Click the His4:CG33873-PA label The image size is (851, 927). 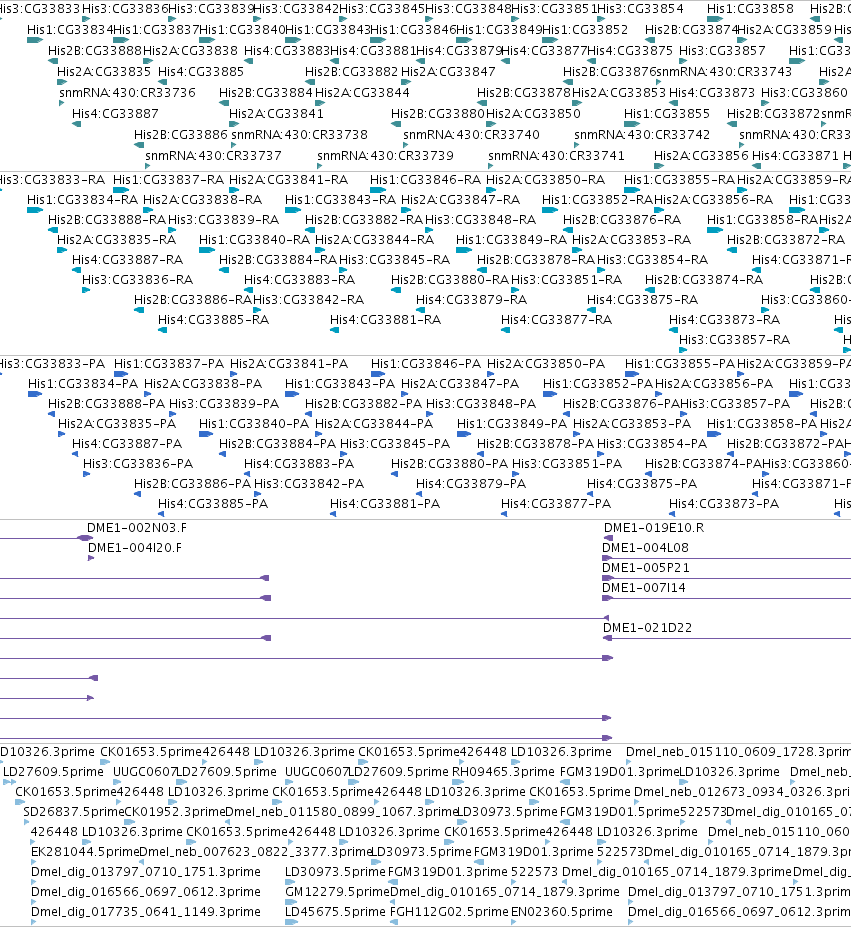pos(724,504)
